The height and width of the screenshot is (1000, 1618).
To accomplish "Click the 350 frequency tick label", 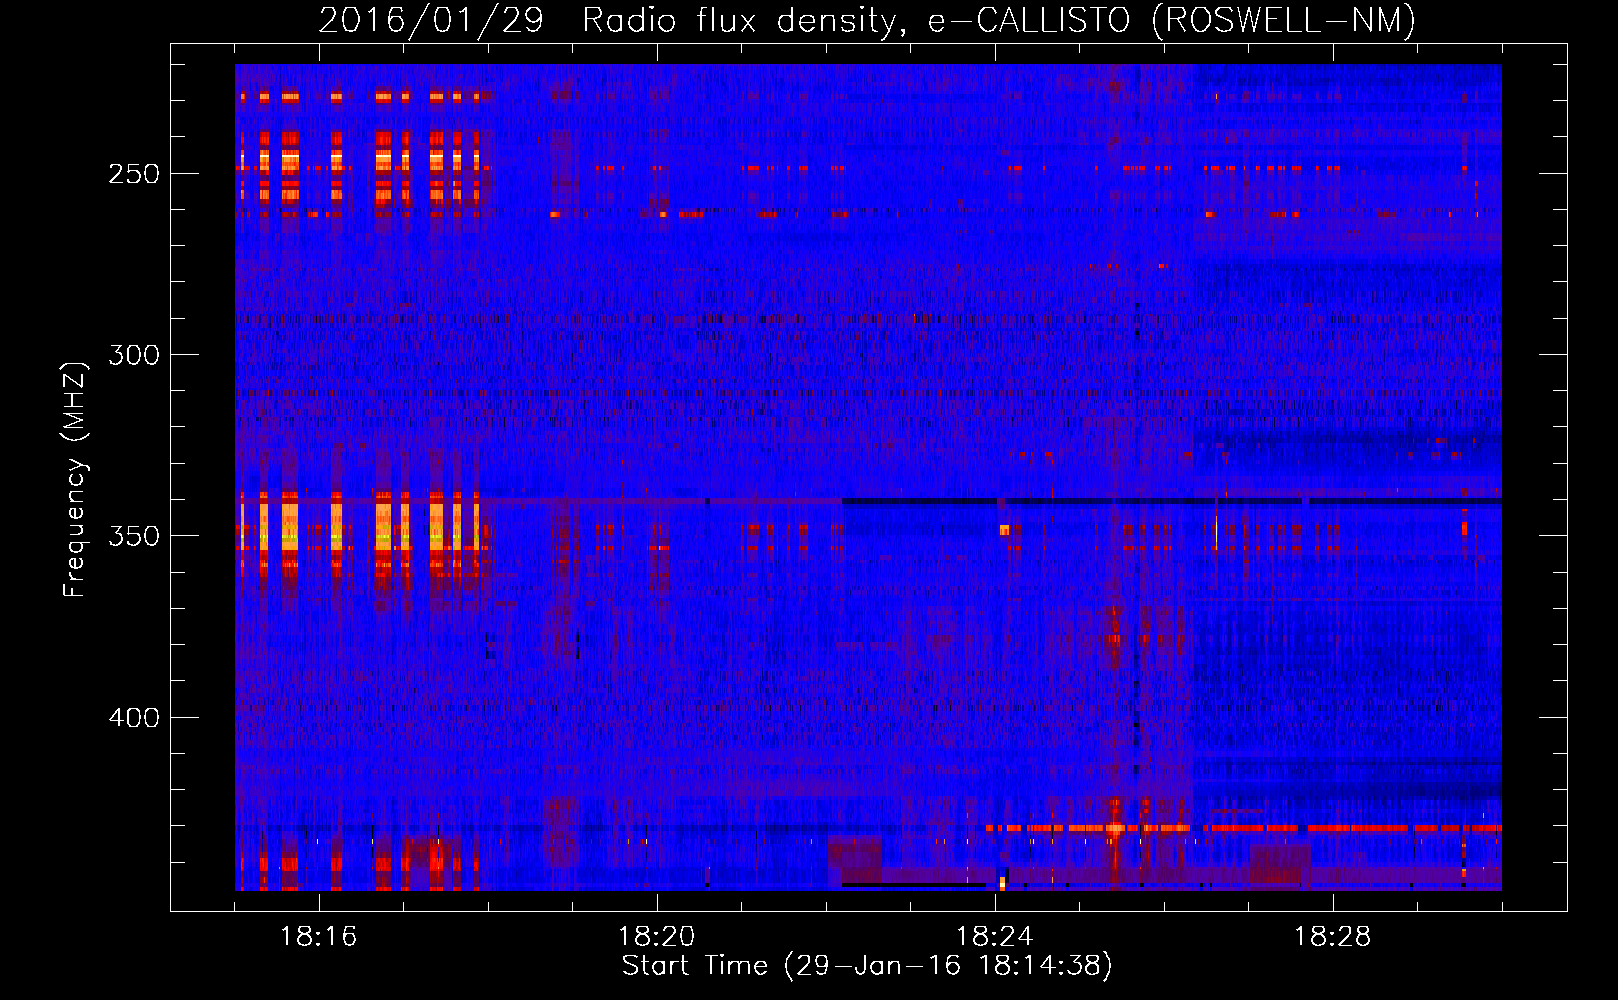I will (x=134, y=536).
